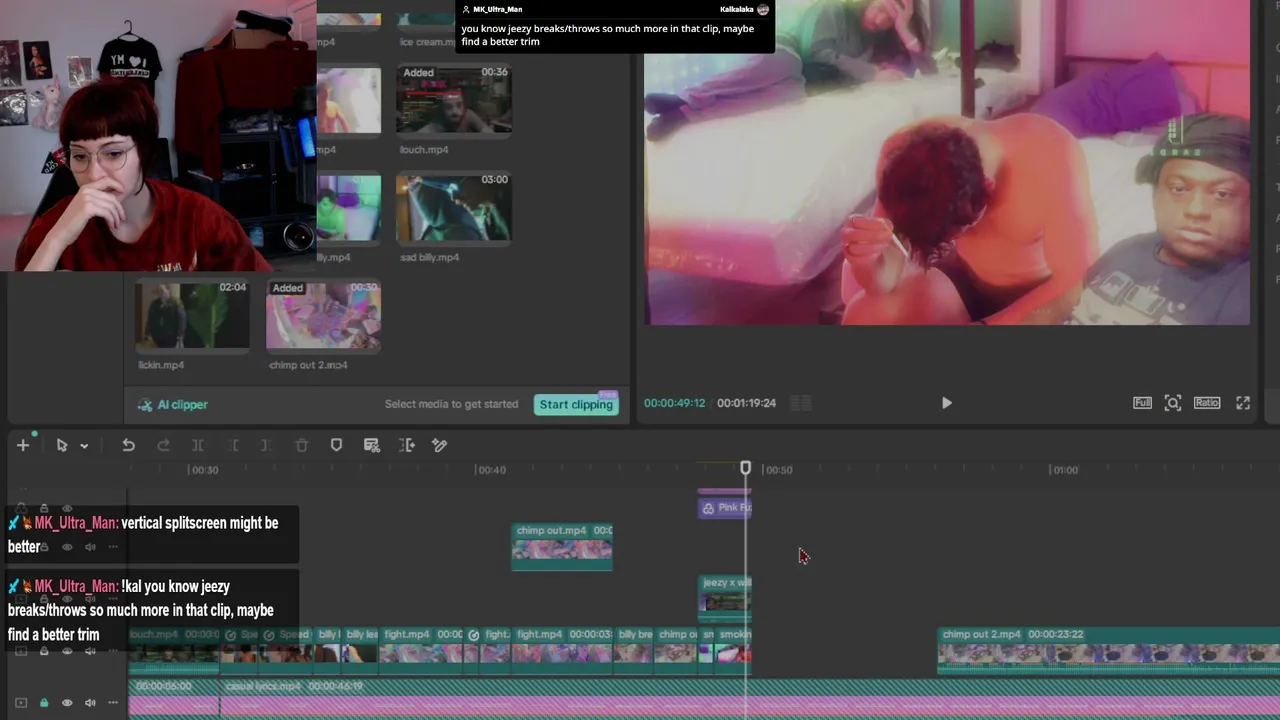Click the current timecode 00:00:49:12

(x=674, y=403)
